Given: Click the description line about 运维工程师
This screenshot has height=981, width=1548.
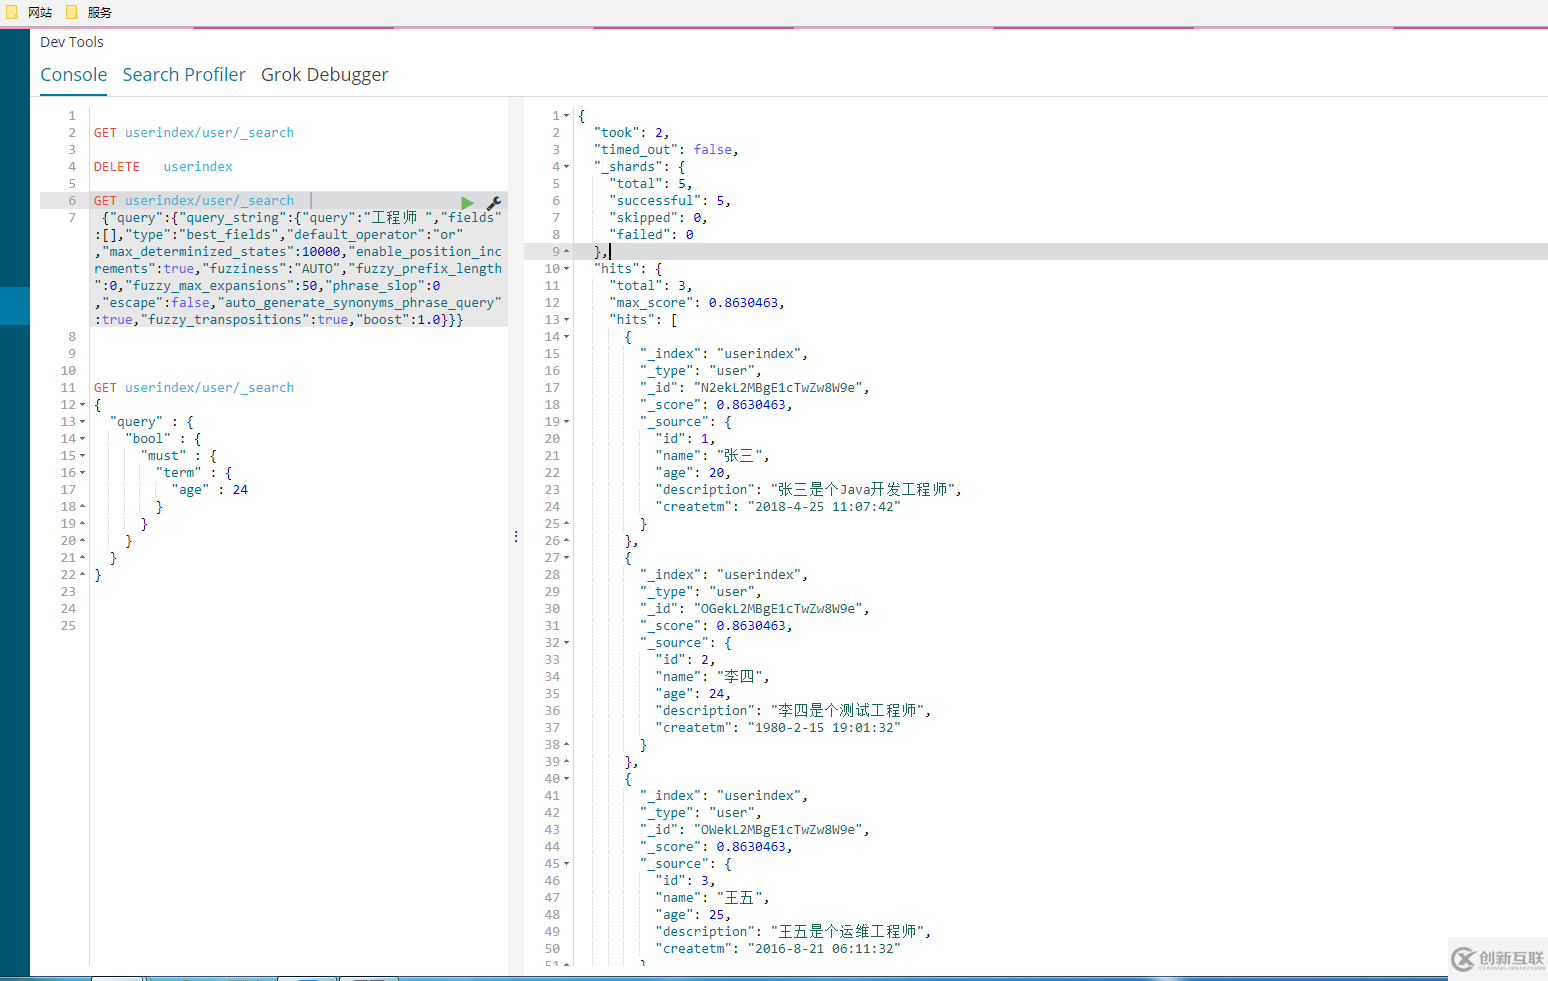Looking at the screenshot, I should click(794, 932).
